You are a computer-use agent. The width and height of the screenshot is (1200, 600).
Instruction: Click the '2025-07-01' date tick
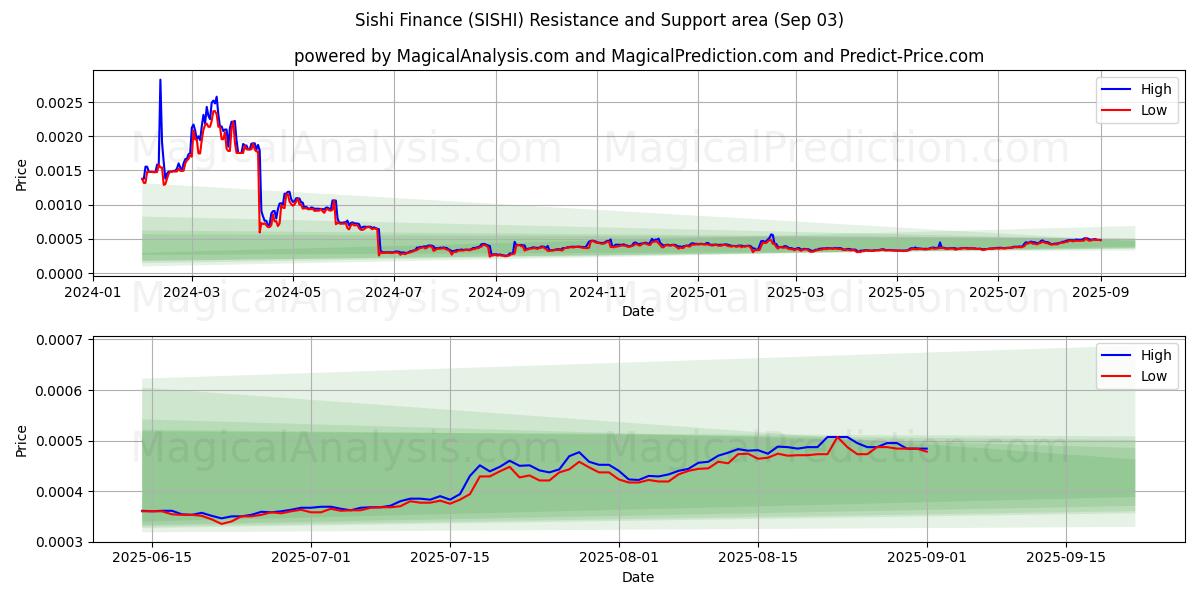311,558
